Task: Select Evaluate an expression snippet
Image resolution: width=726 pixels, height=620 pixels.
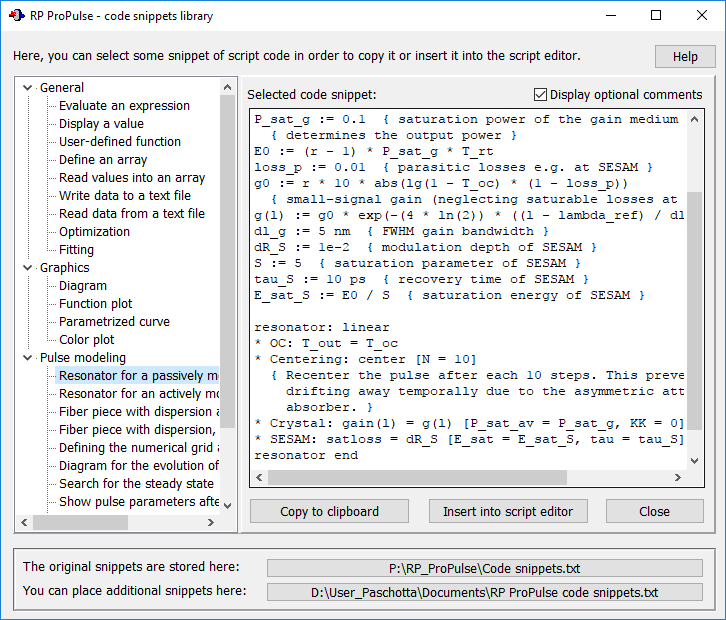Action: pos(124,106)
